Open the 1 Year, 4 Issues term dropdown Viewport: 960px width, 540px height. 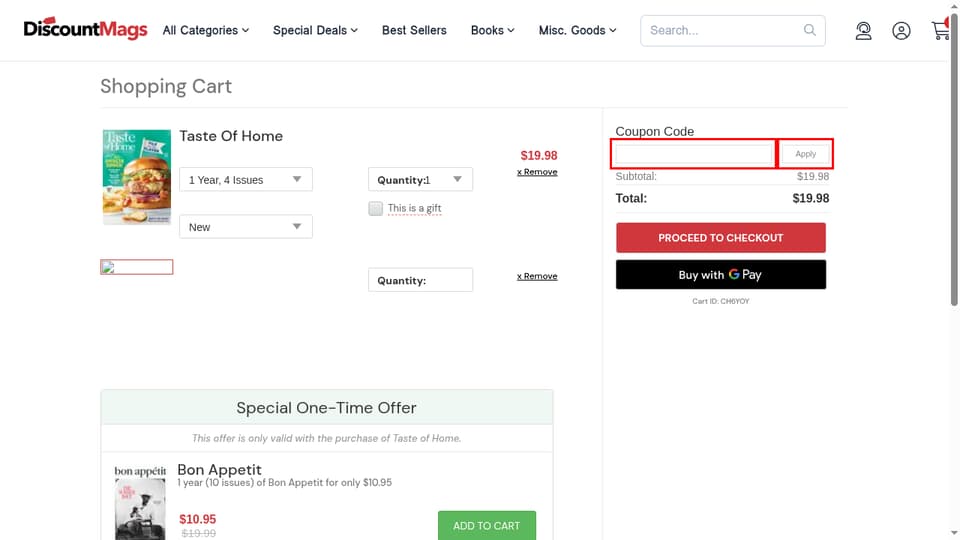coord(246,179)
